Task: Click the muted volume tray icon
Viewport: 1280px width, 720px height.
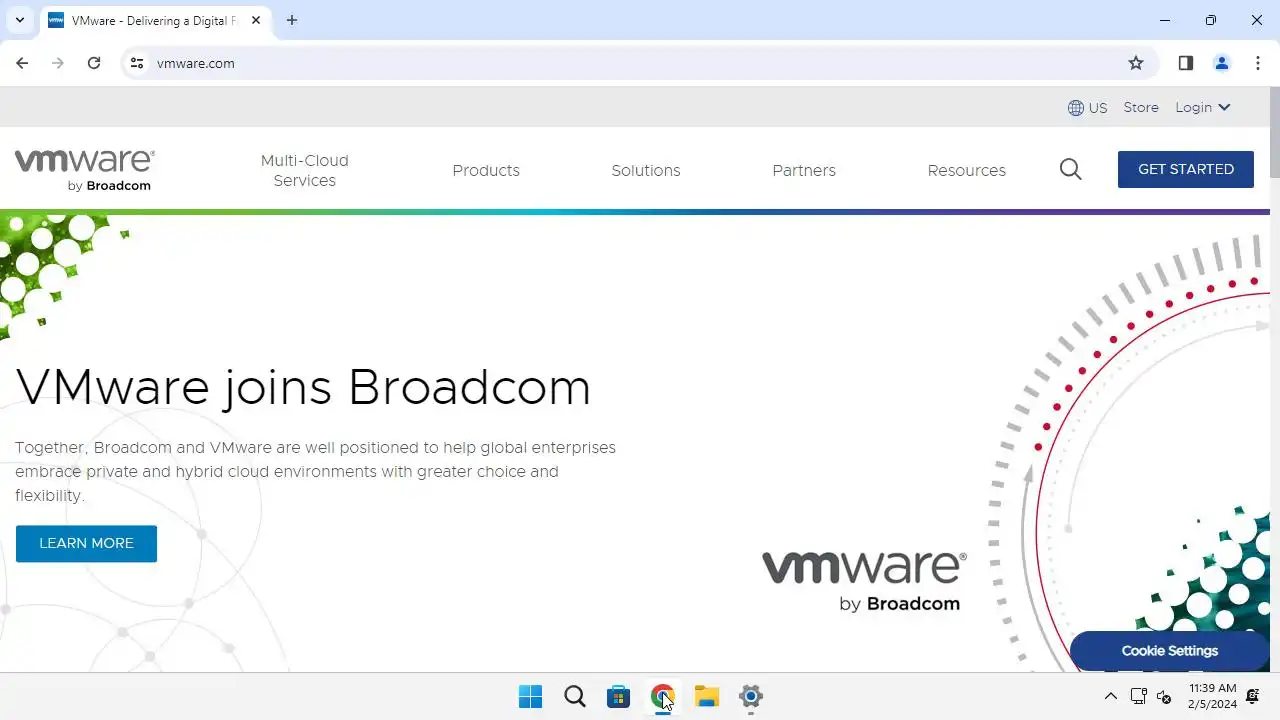Action: point(1164,697)
